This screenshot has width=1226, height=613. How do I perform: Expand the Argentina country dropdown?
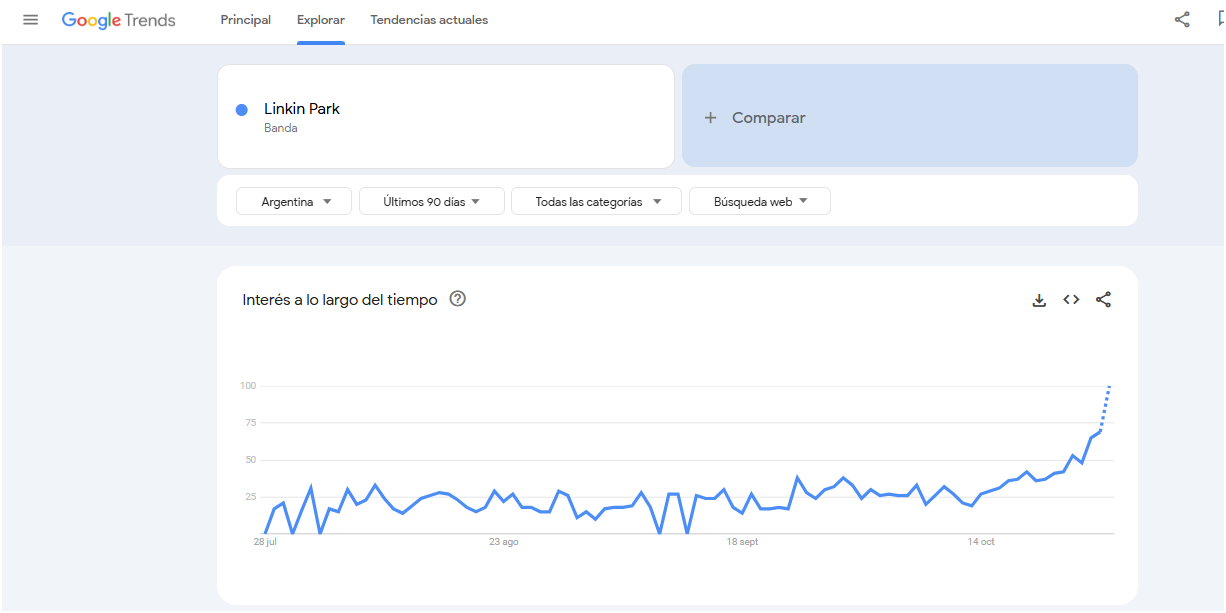pos(294,201)
